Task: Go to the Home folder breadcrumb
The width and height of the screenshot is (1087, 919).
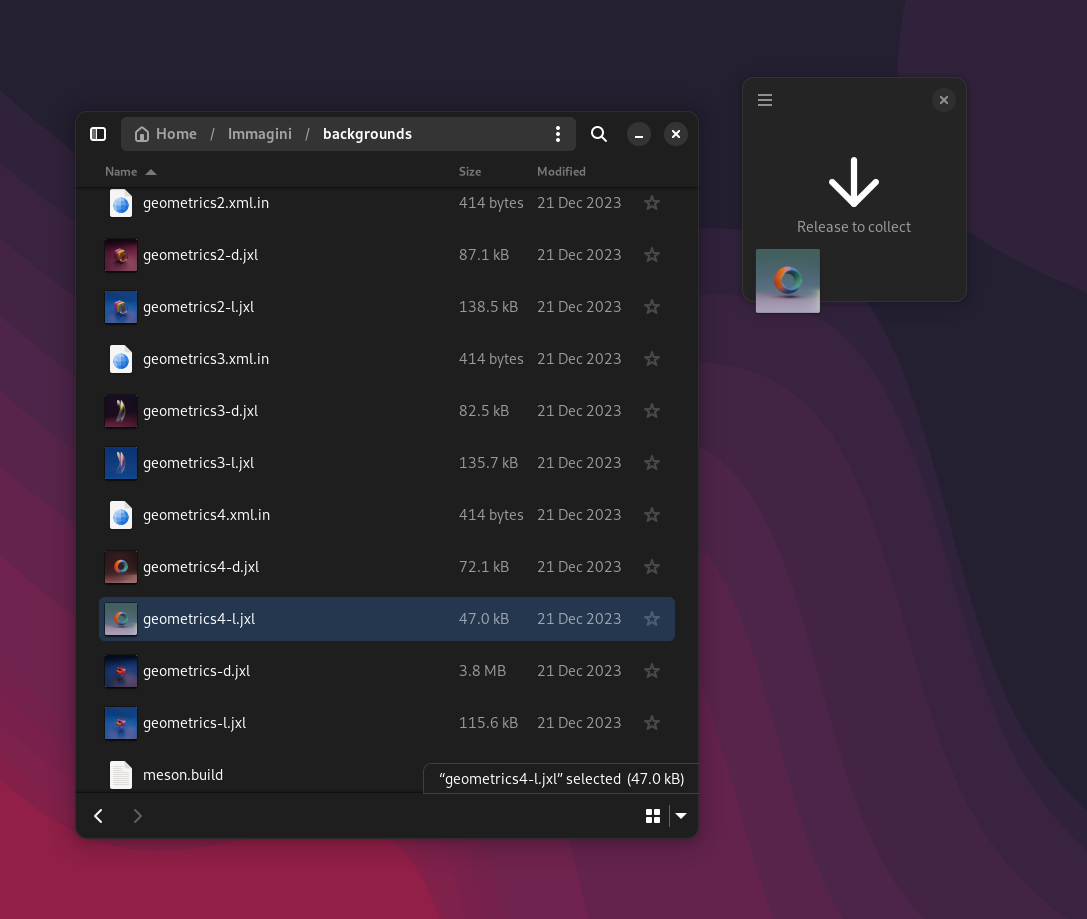Action: click(166, 134)
